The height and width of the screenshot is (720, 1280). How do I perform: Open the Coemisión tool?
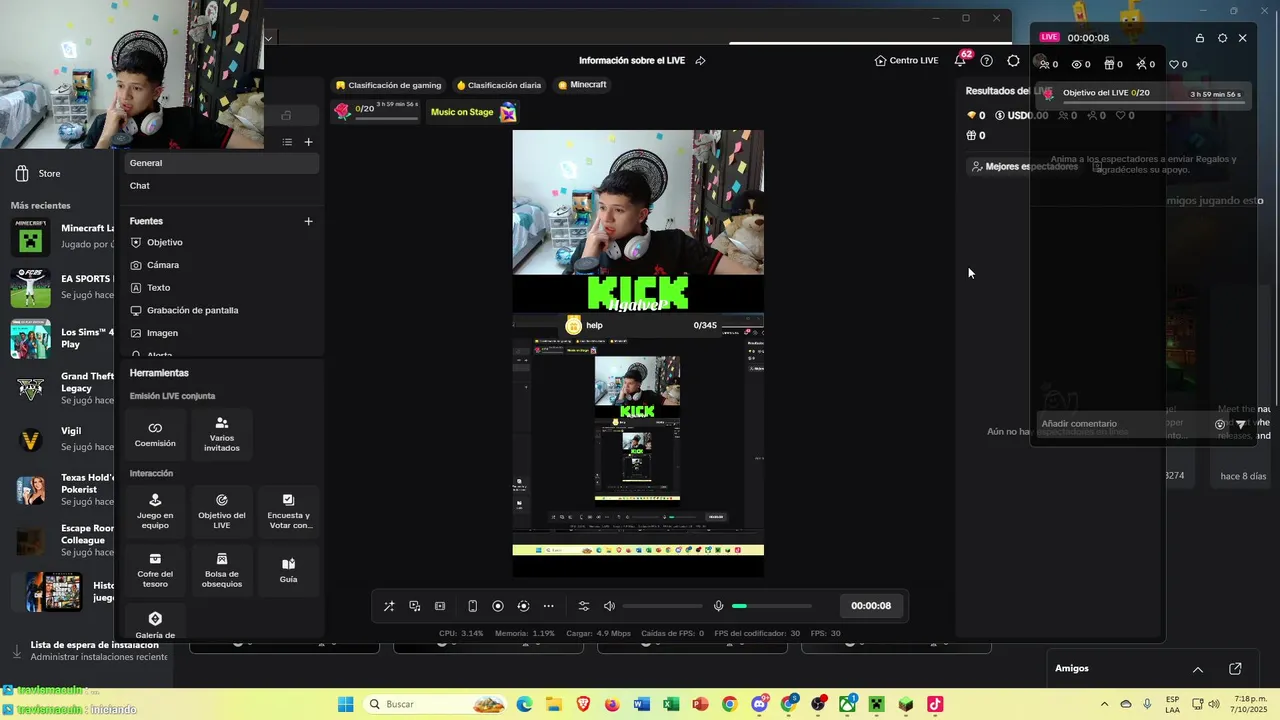click(x=155, y=434)
